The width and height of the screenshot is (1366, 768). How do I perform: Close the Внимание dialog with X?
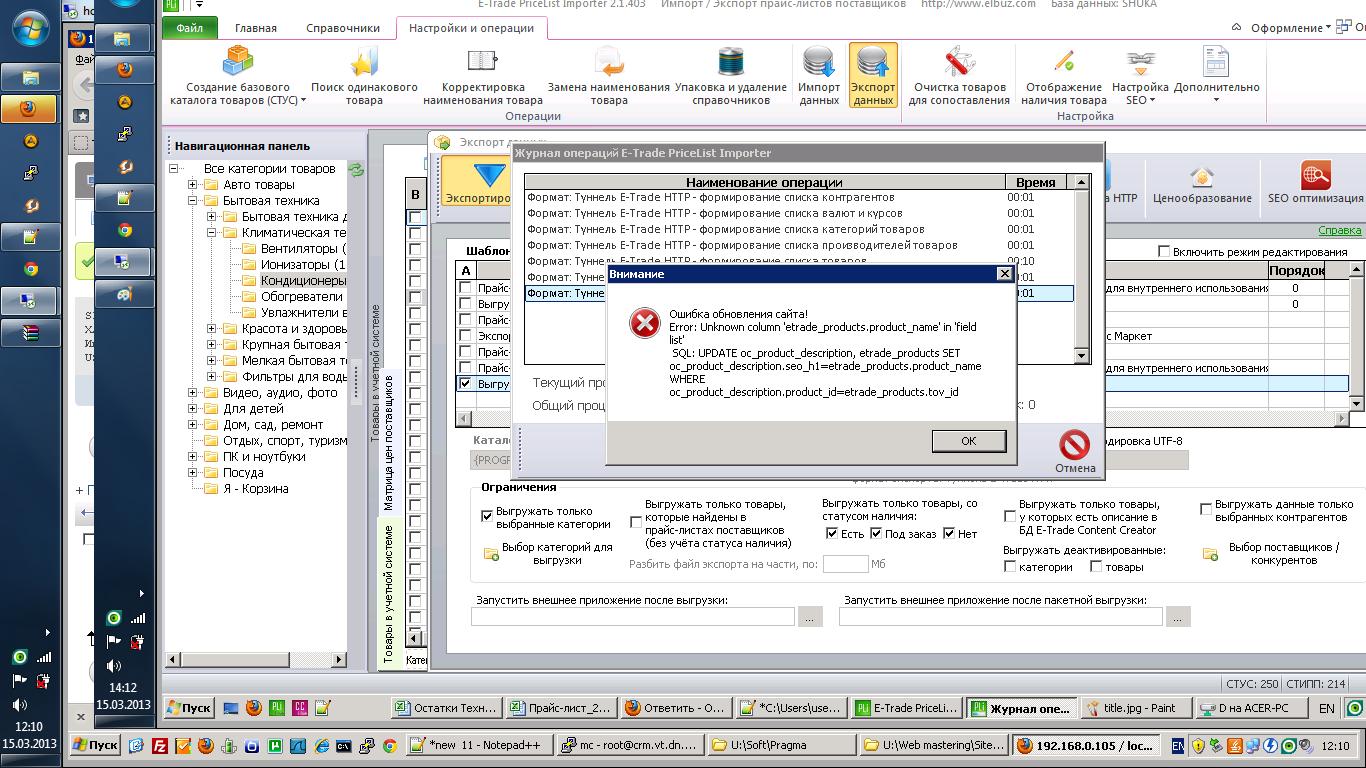[1005, 274]
